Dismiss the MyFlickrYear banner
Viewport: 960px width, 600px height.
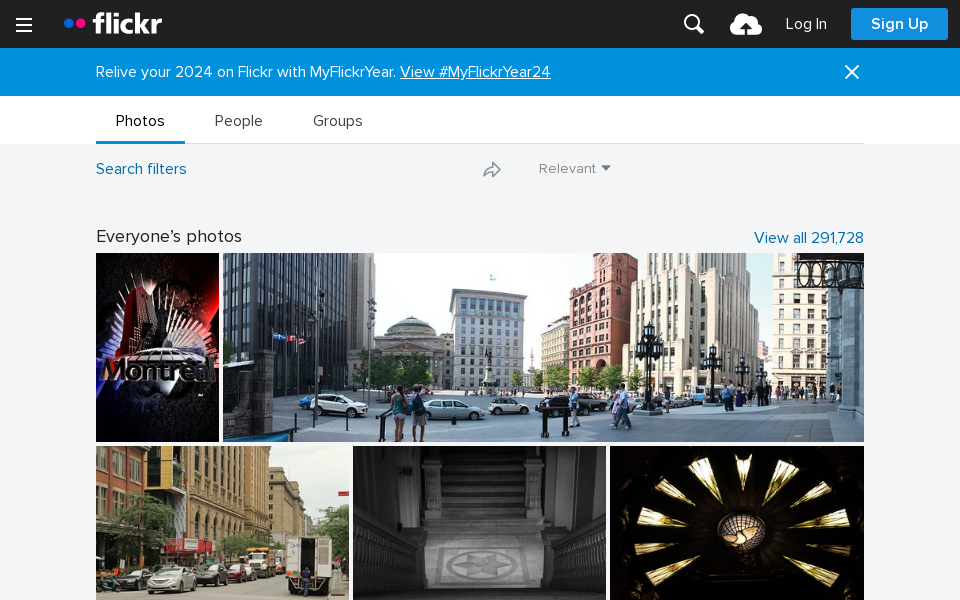(x=852, y=72)
